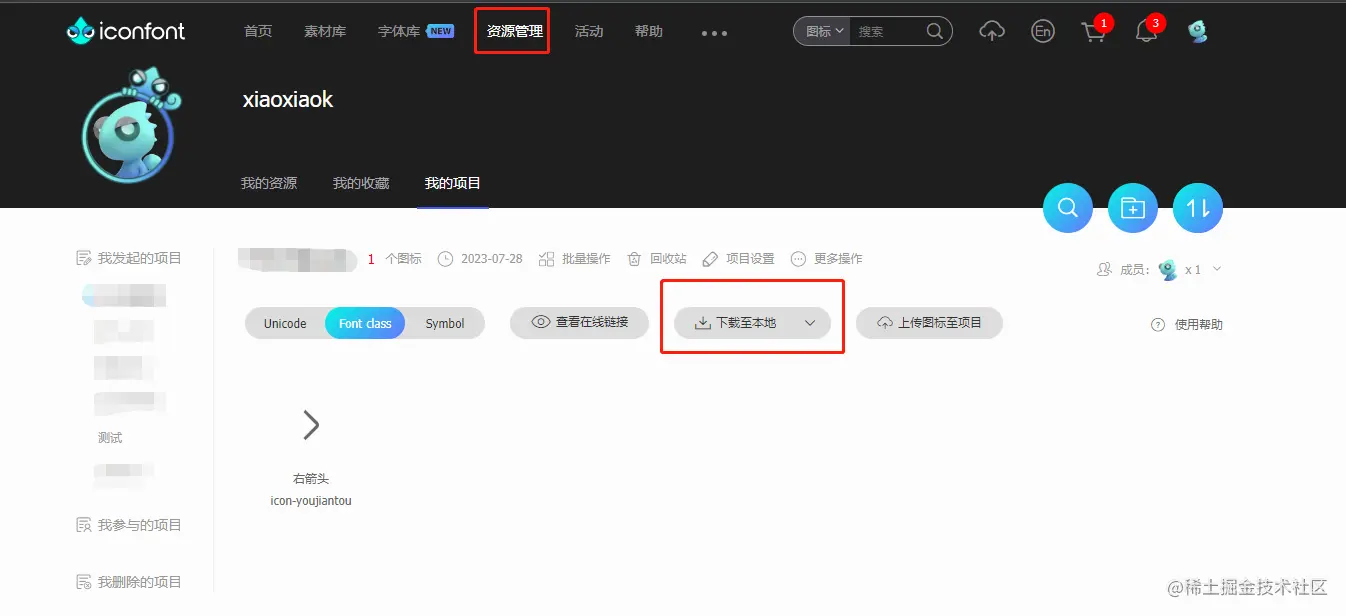1346x616 pixels.
Task: Open the 素材库 menu item
Action: 325,31
